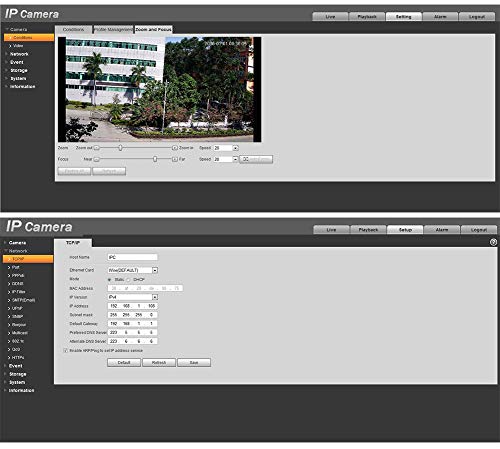Screen dimensions: 500x449
Task: Select Static mode radio button
Action: tap(109, 279)
